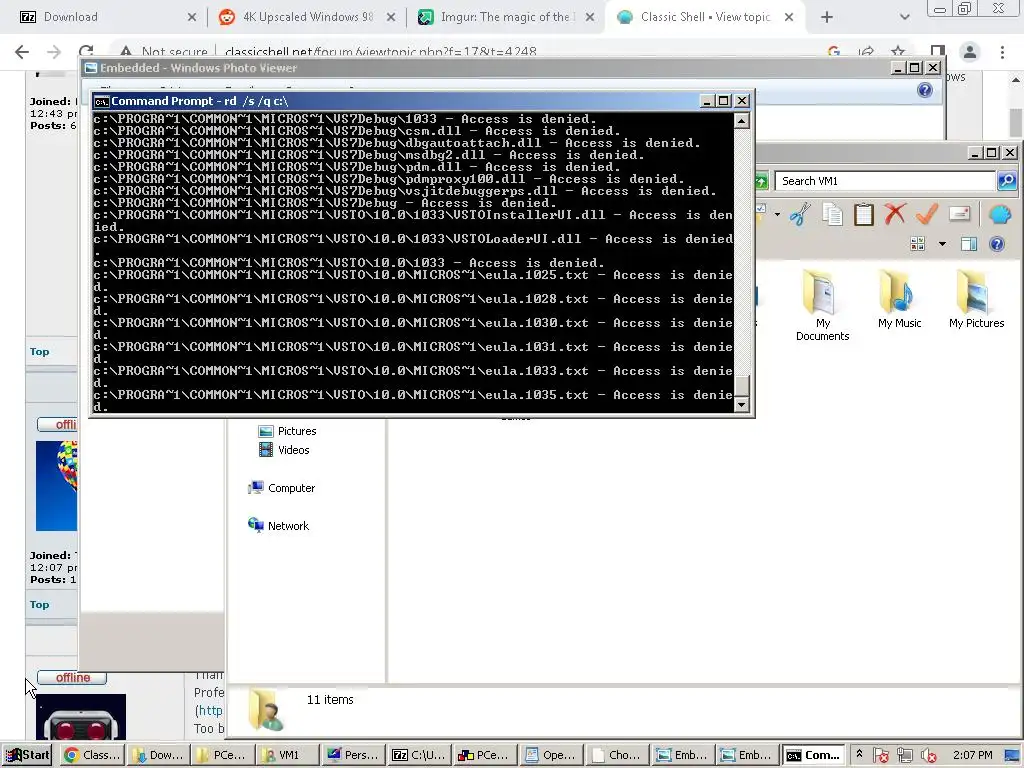Click the muted volume tray icon
The width and height of the screenshot is (1024, 768).
point(928,755)
